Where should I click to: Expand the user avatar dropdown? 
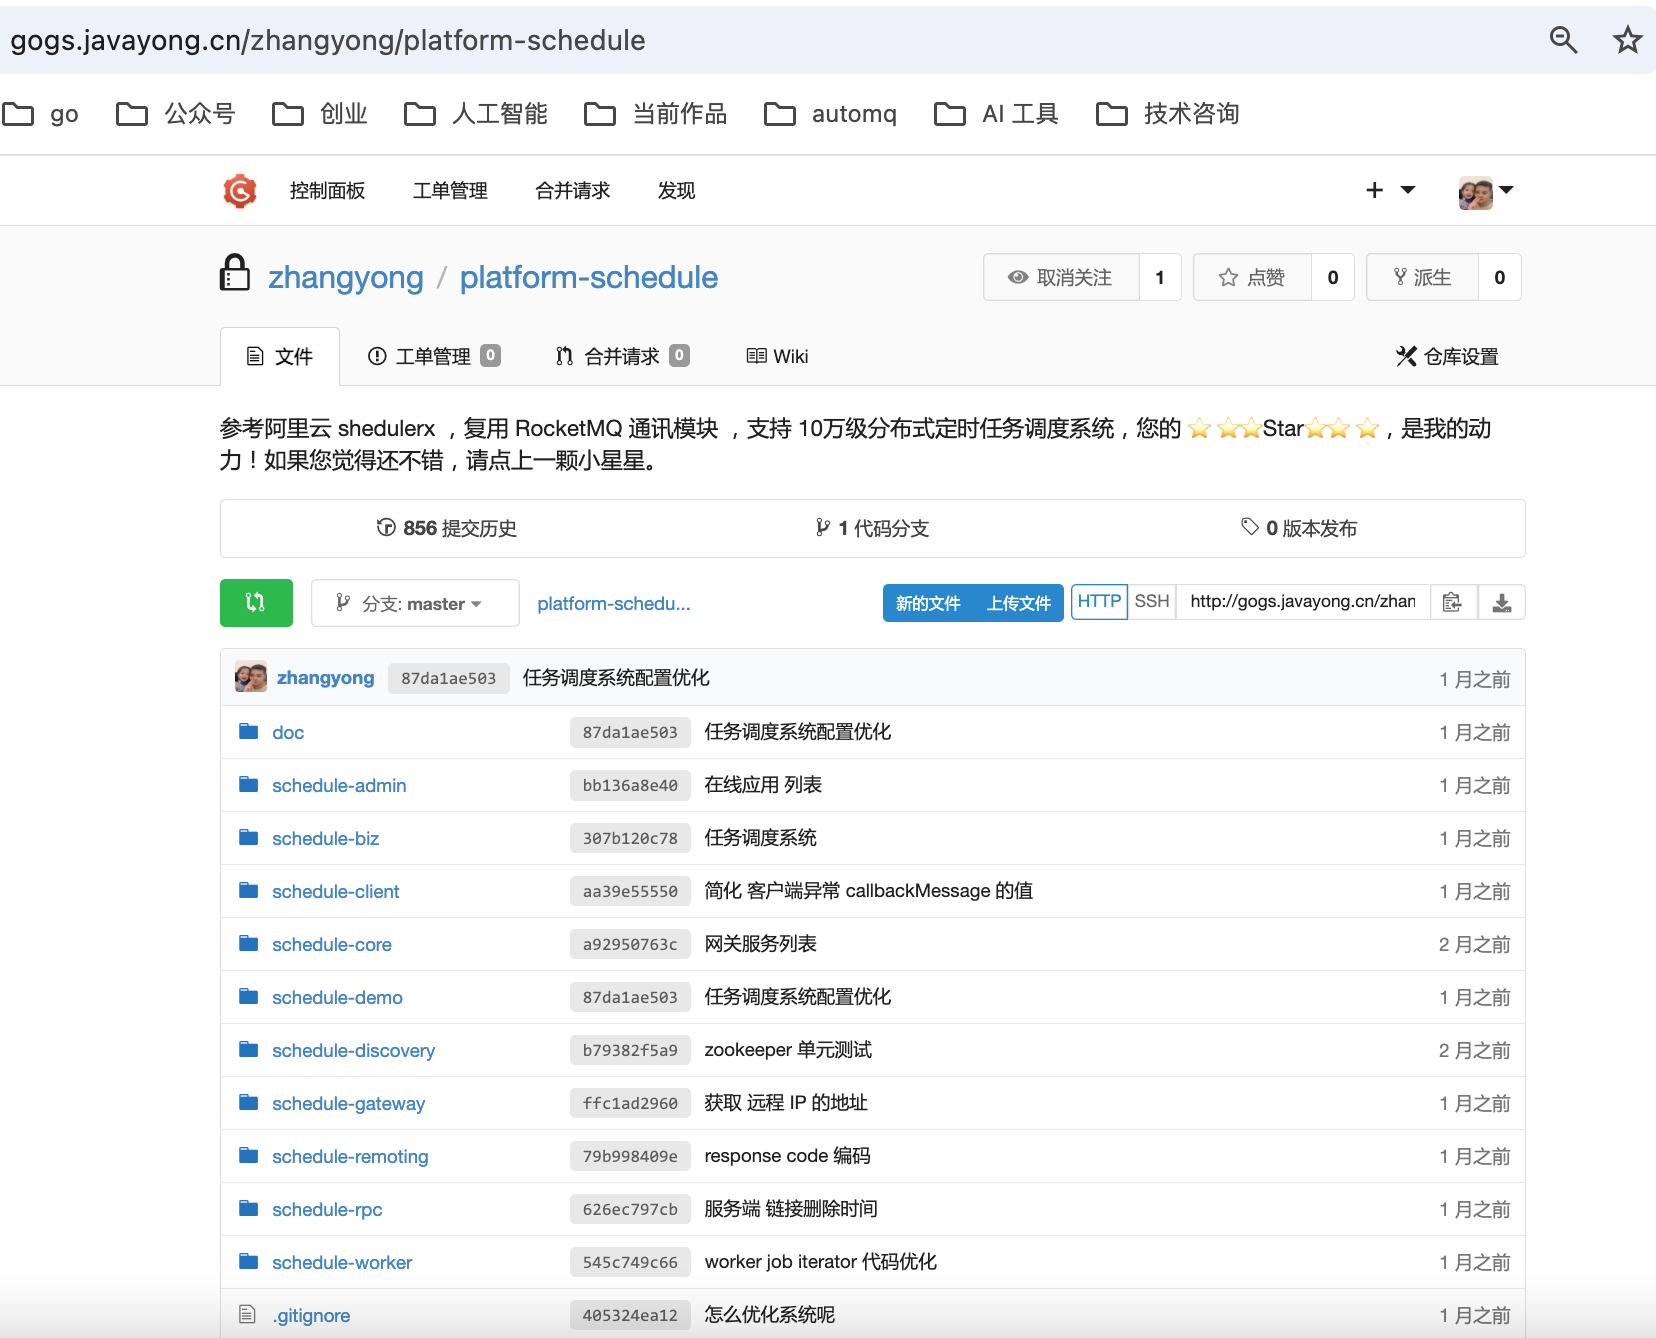coord(1485,190)
